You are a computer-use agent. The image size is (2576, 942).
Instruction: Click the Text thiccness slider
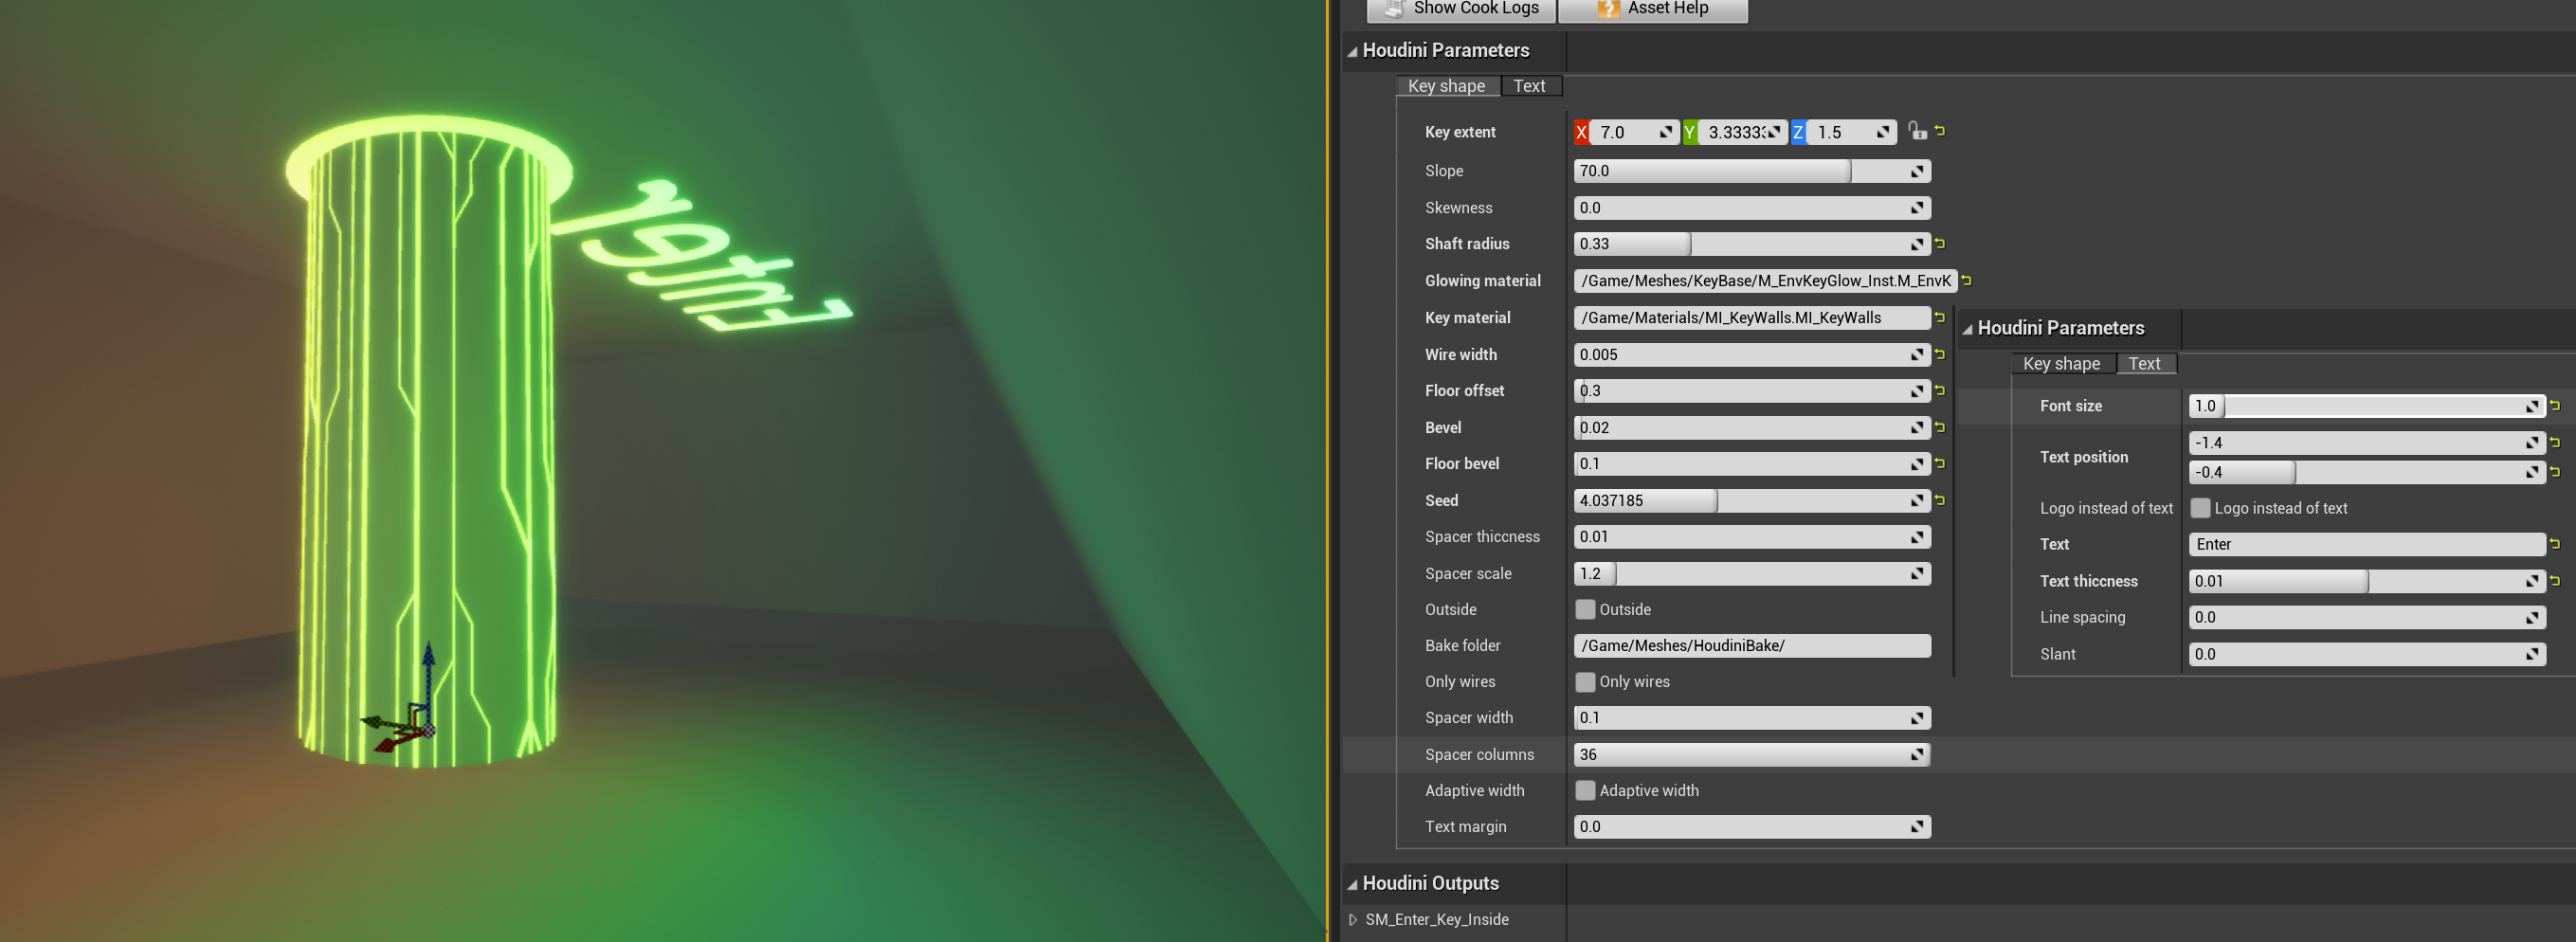[2368, 581]
